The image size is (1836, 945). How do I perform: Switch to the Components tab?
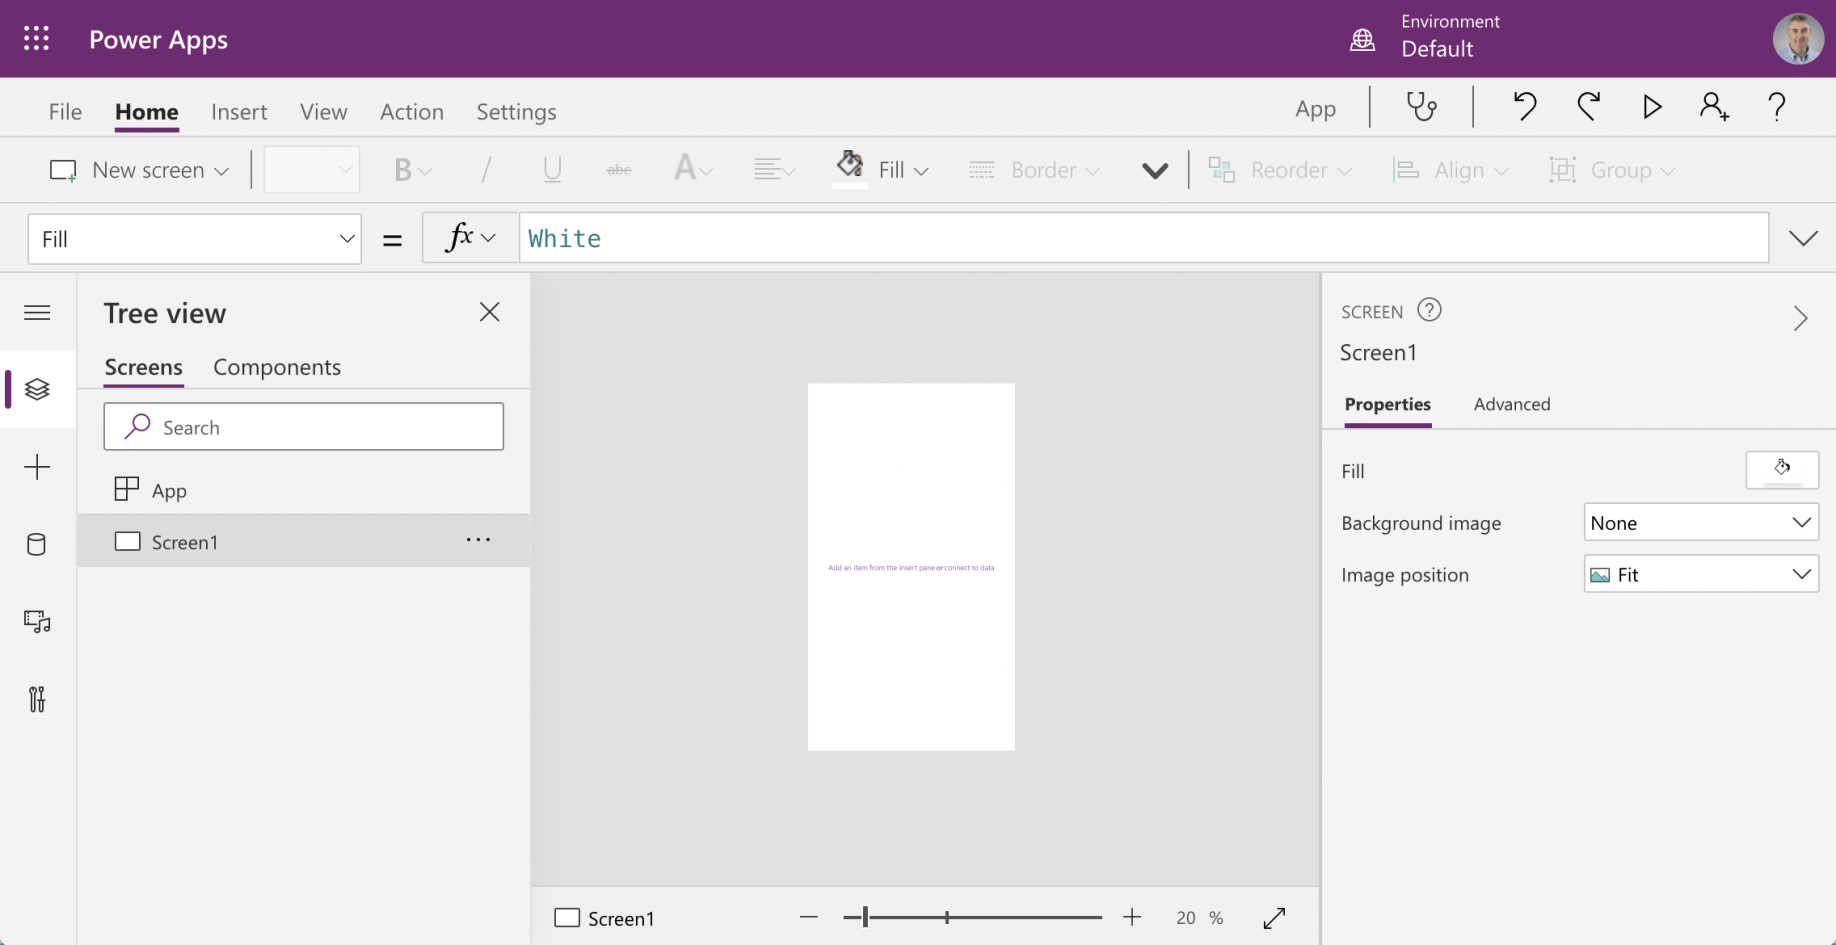tap(277, 367)
